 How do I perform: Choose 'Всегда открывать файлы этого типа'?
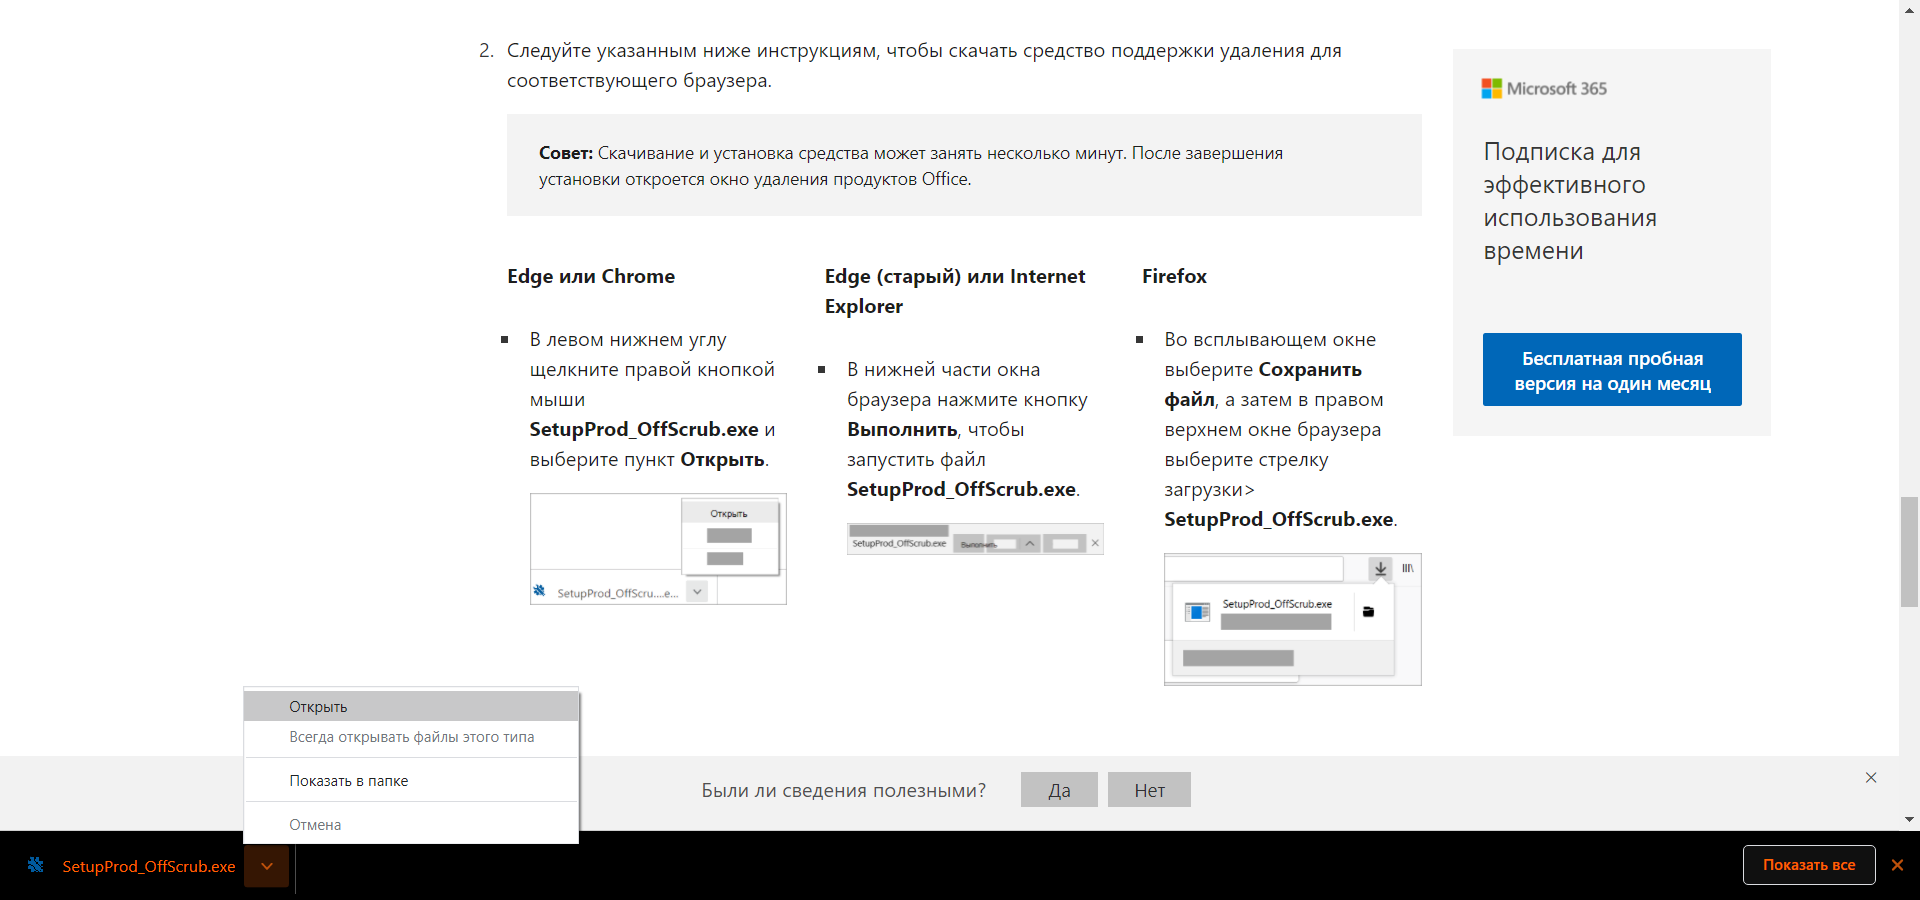tap(411, 737)
